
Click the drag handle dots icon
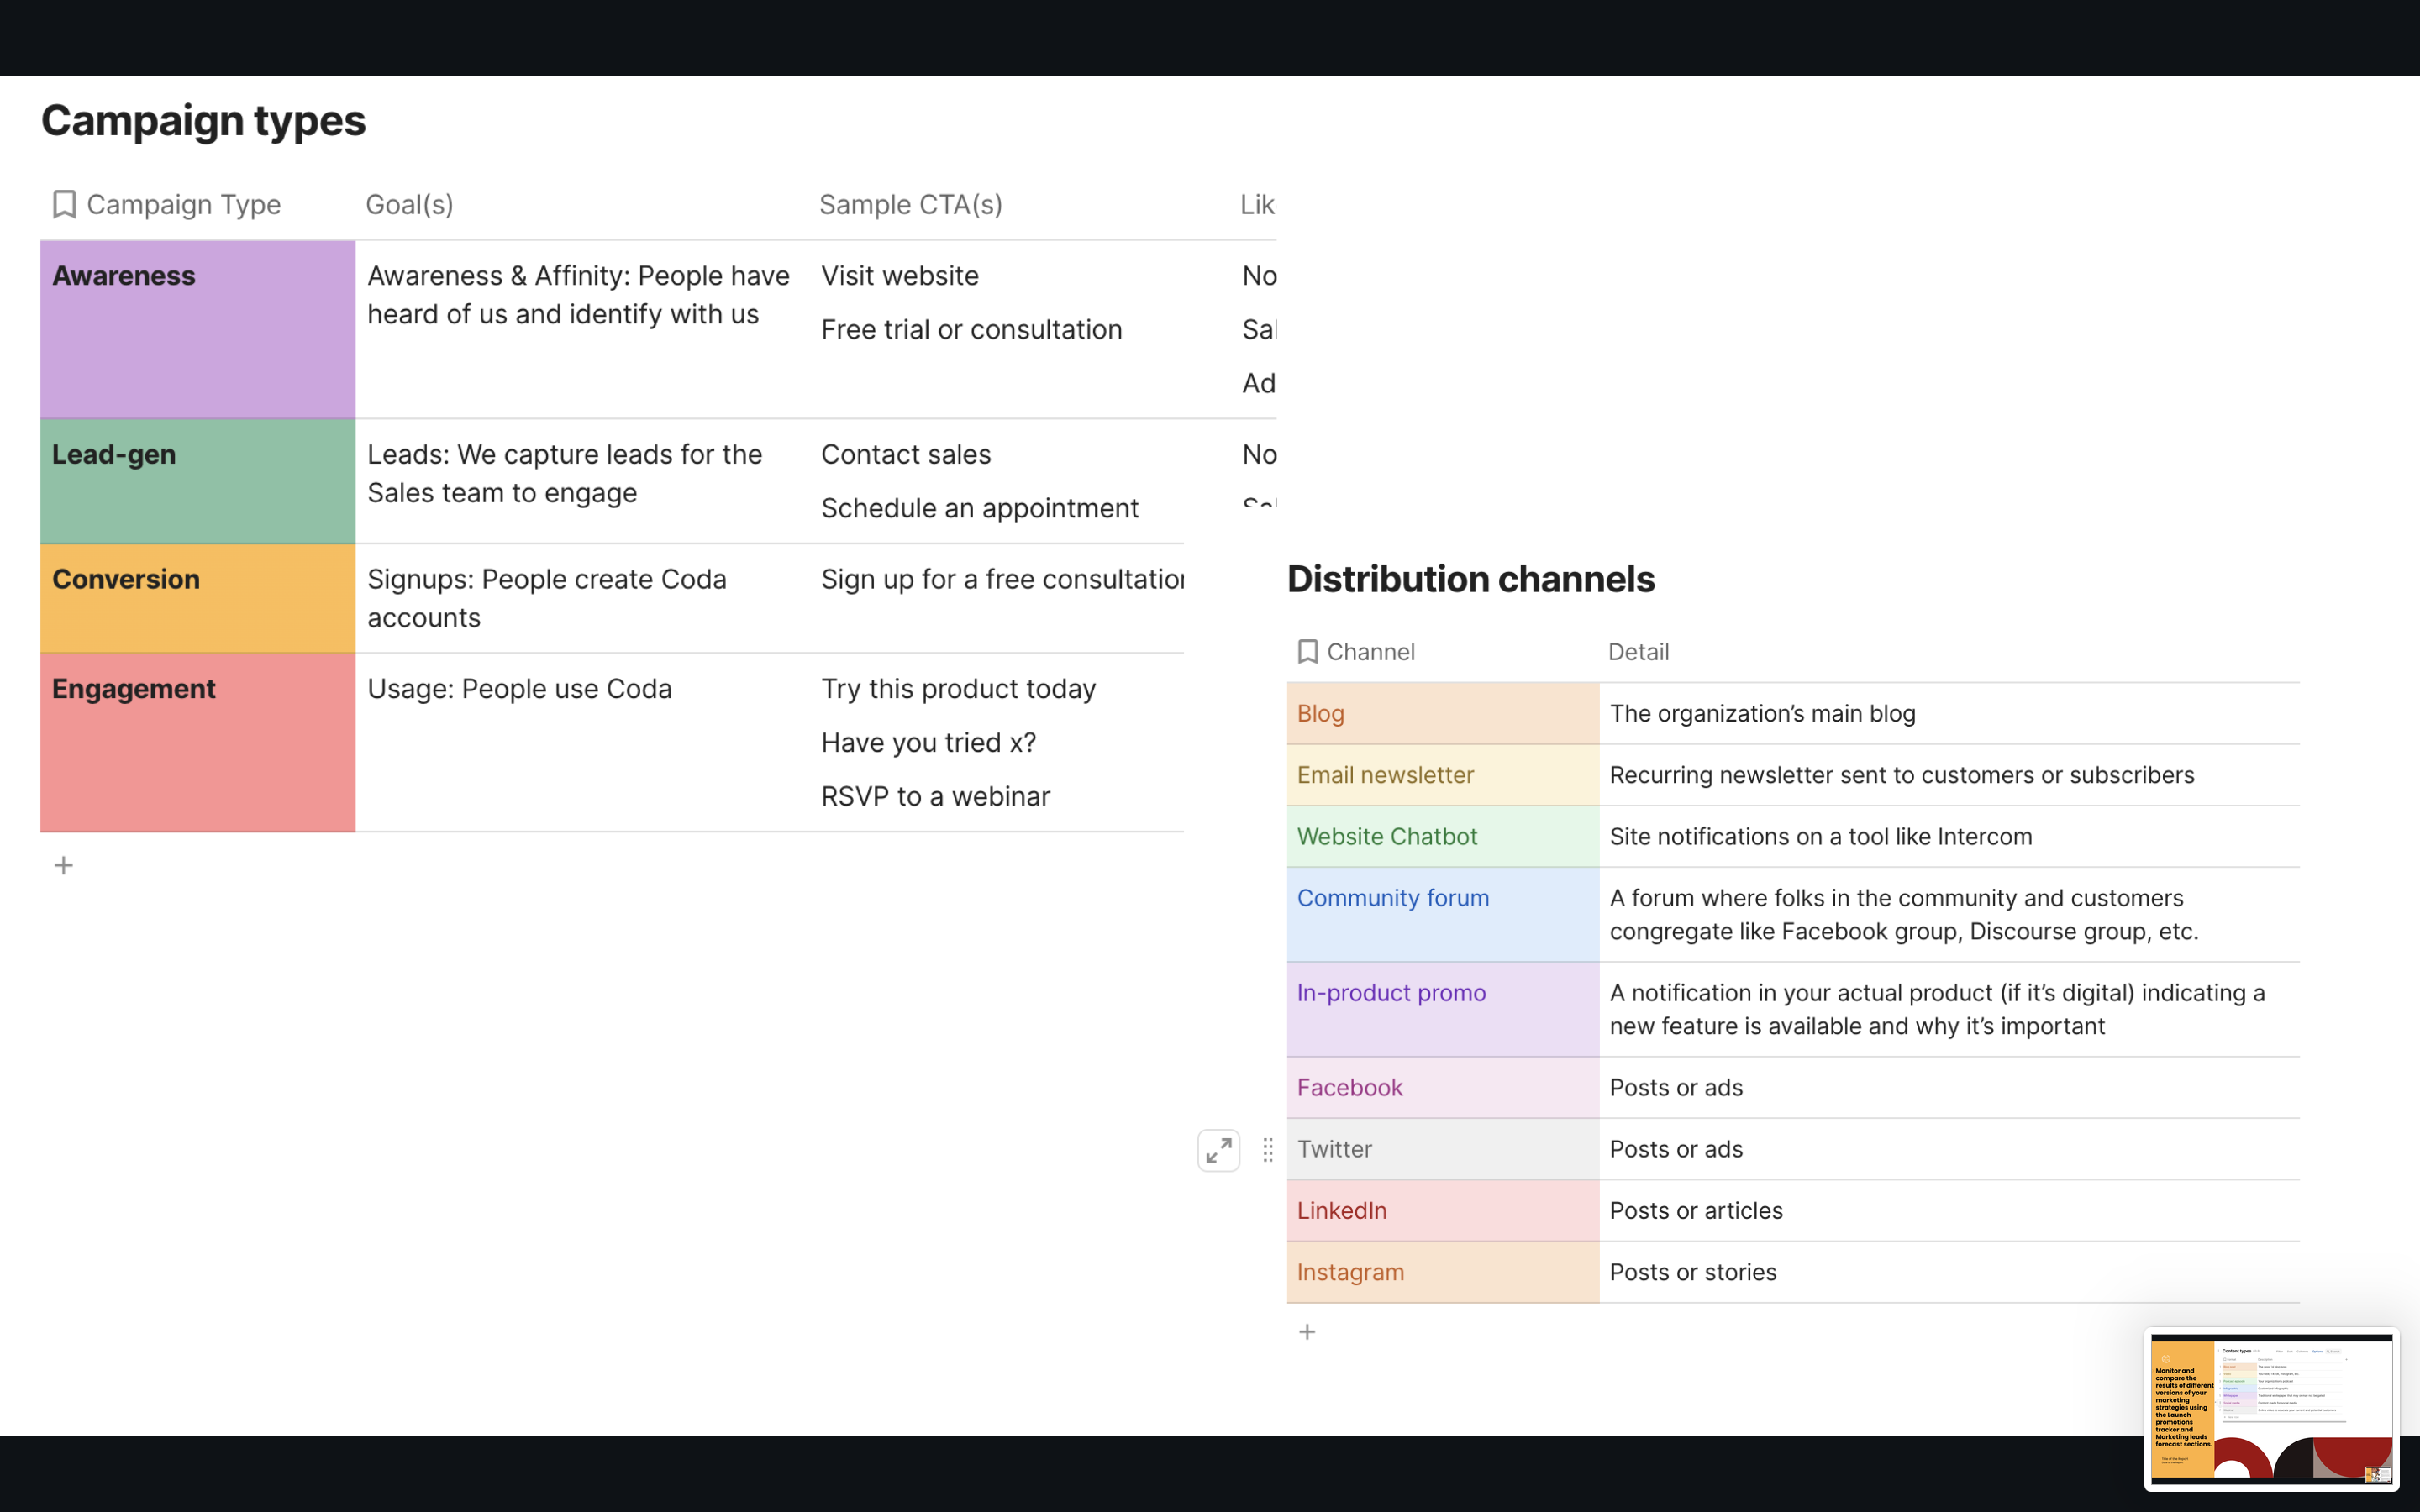pos(1267,1150)
